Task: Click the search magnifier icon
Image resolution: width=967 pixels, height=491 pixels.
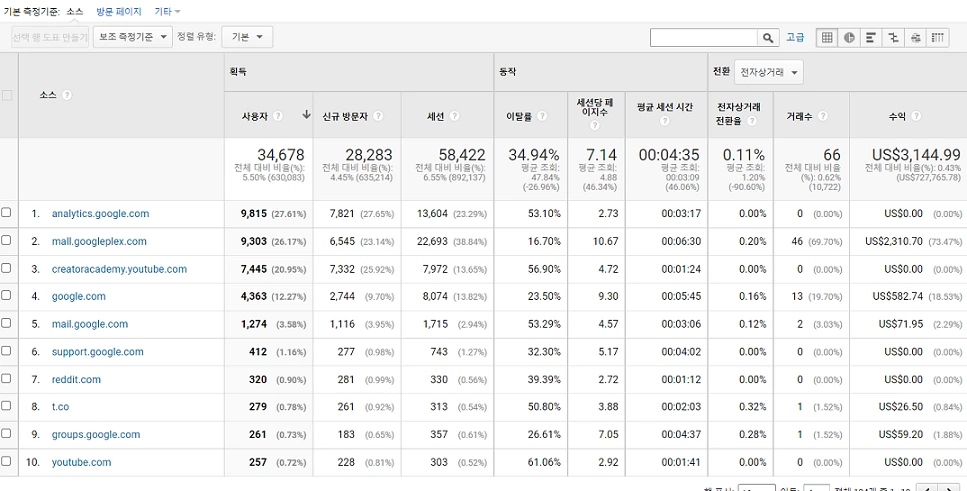Action: click(768, 38)
